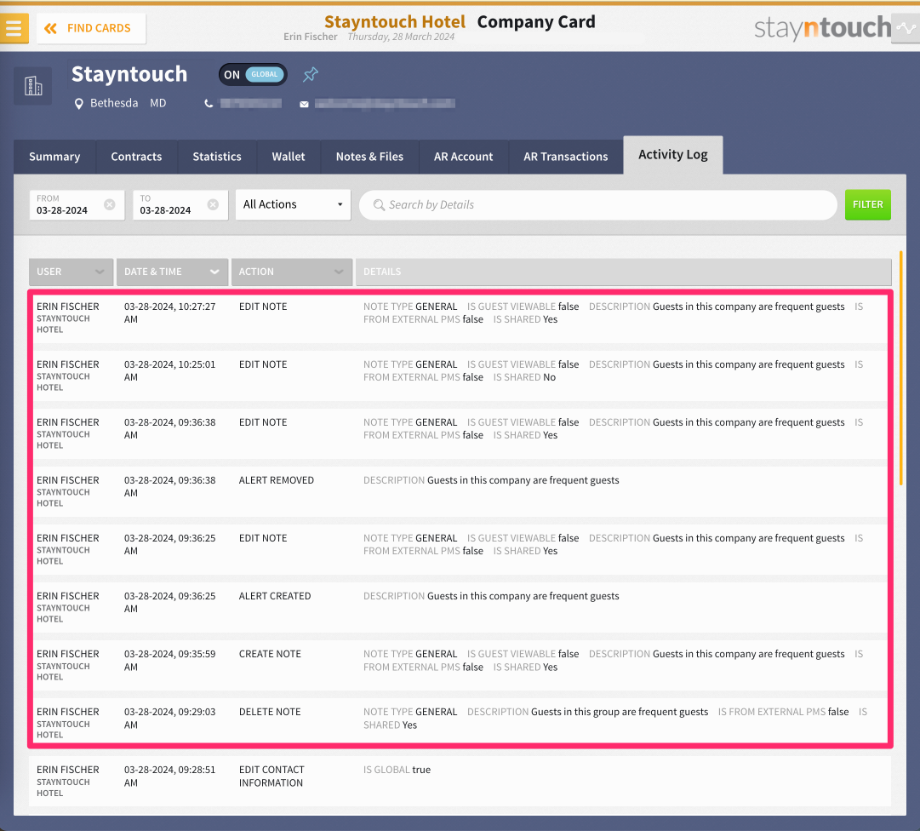920x831 pixels.
Task: Clear the TO date value
Action: pos(213,204)
